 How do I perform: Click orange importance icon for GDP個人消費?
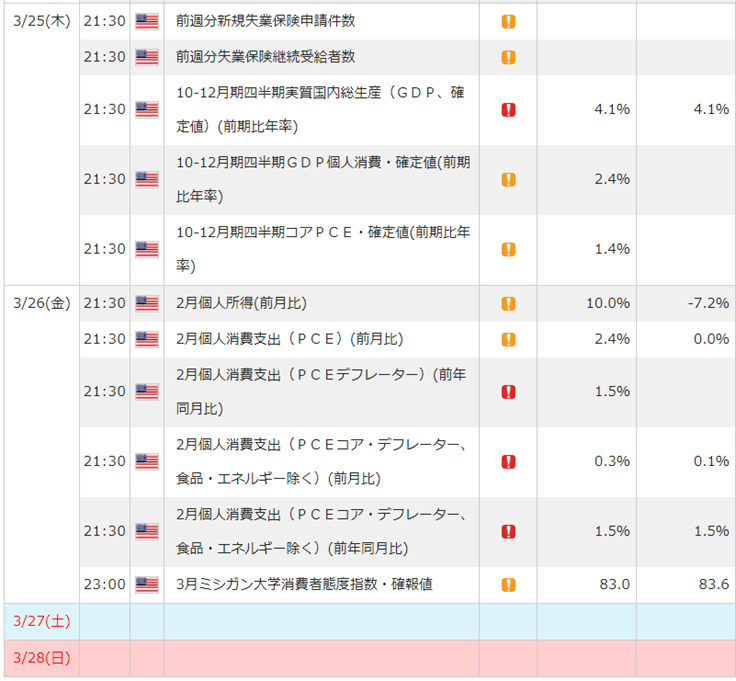point(508,180)
